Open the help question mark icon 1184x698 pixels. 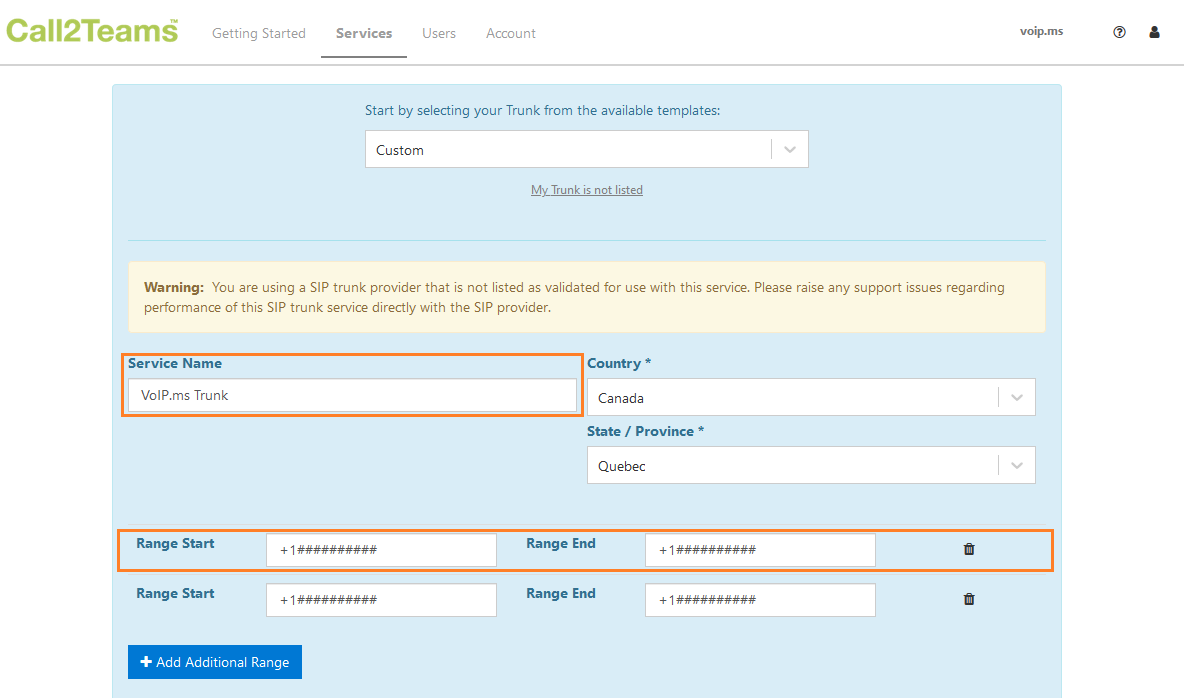[1119, 32]
